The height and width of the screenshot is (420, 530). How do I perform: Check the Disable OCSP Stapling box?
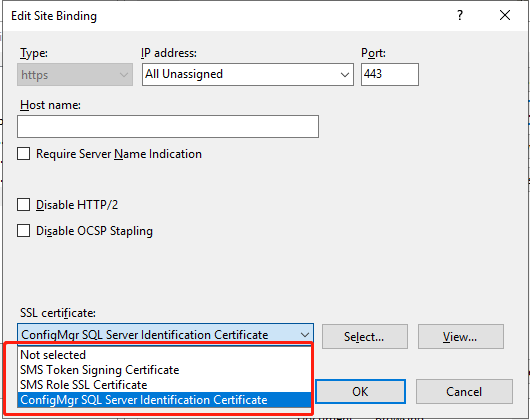23,231
